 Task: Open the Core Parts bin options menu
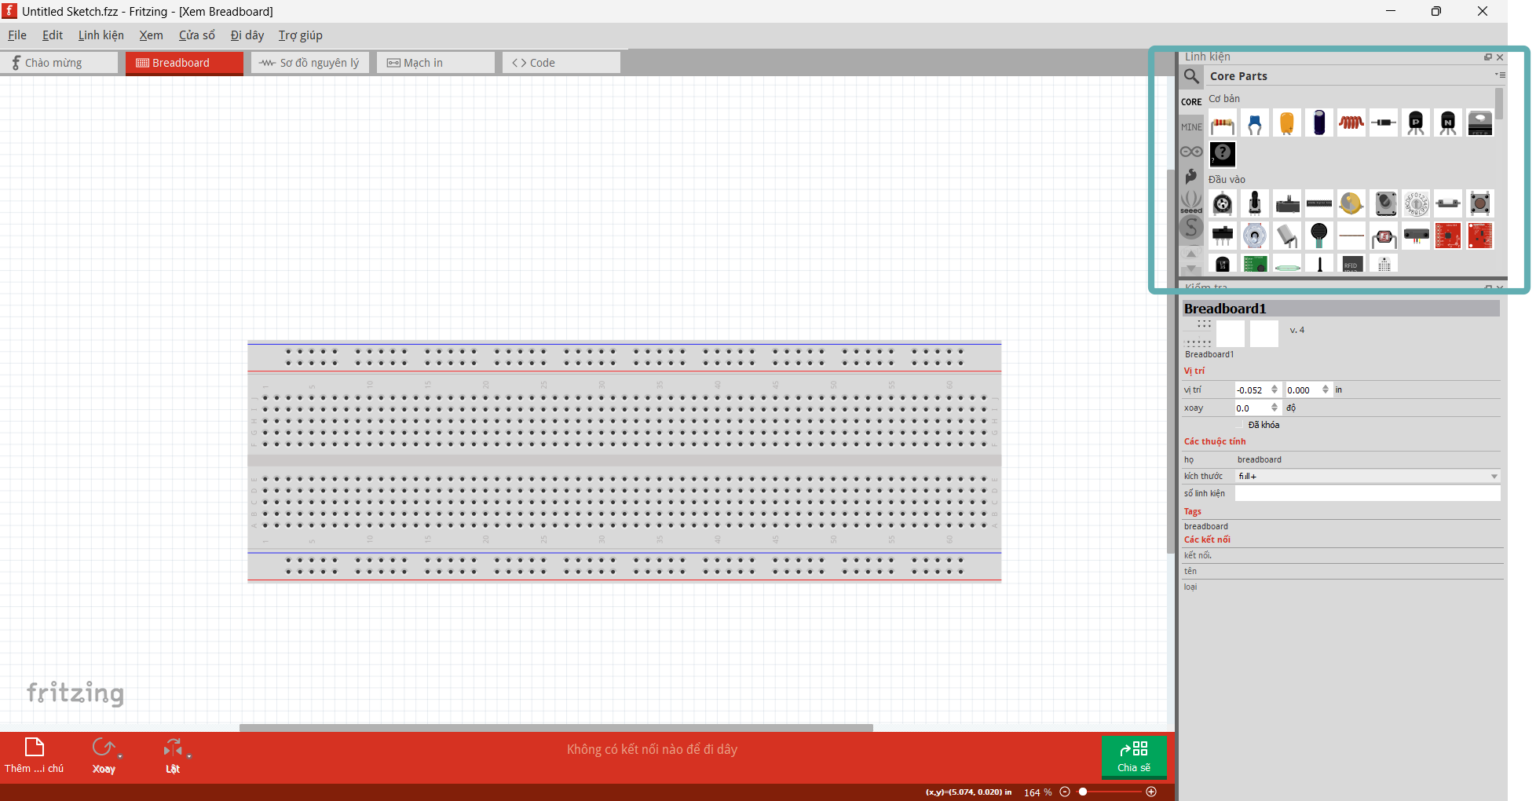[x=1500, y=76]
